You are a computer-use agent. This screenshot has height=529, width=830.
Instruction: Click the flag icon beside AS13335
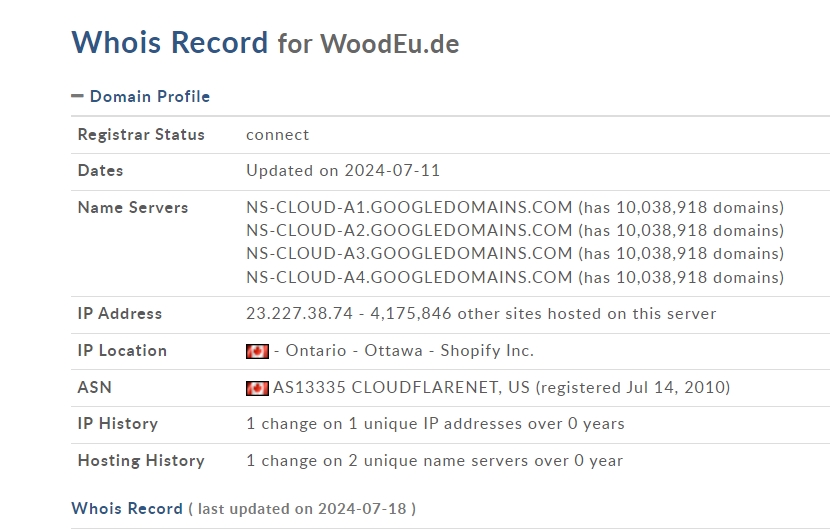point(257,388)
